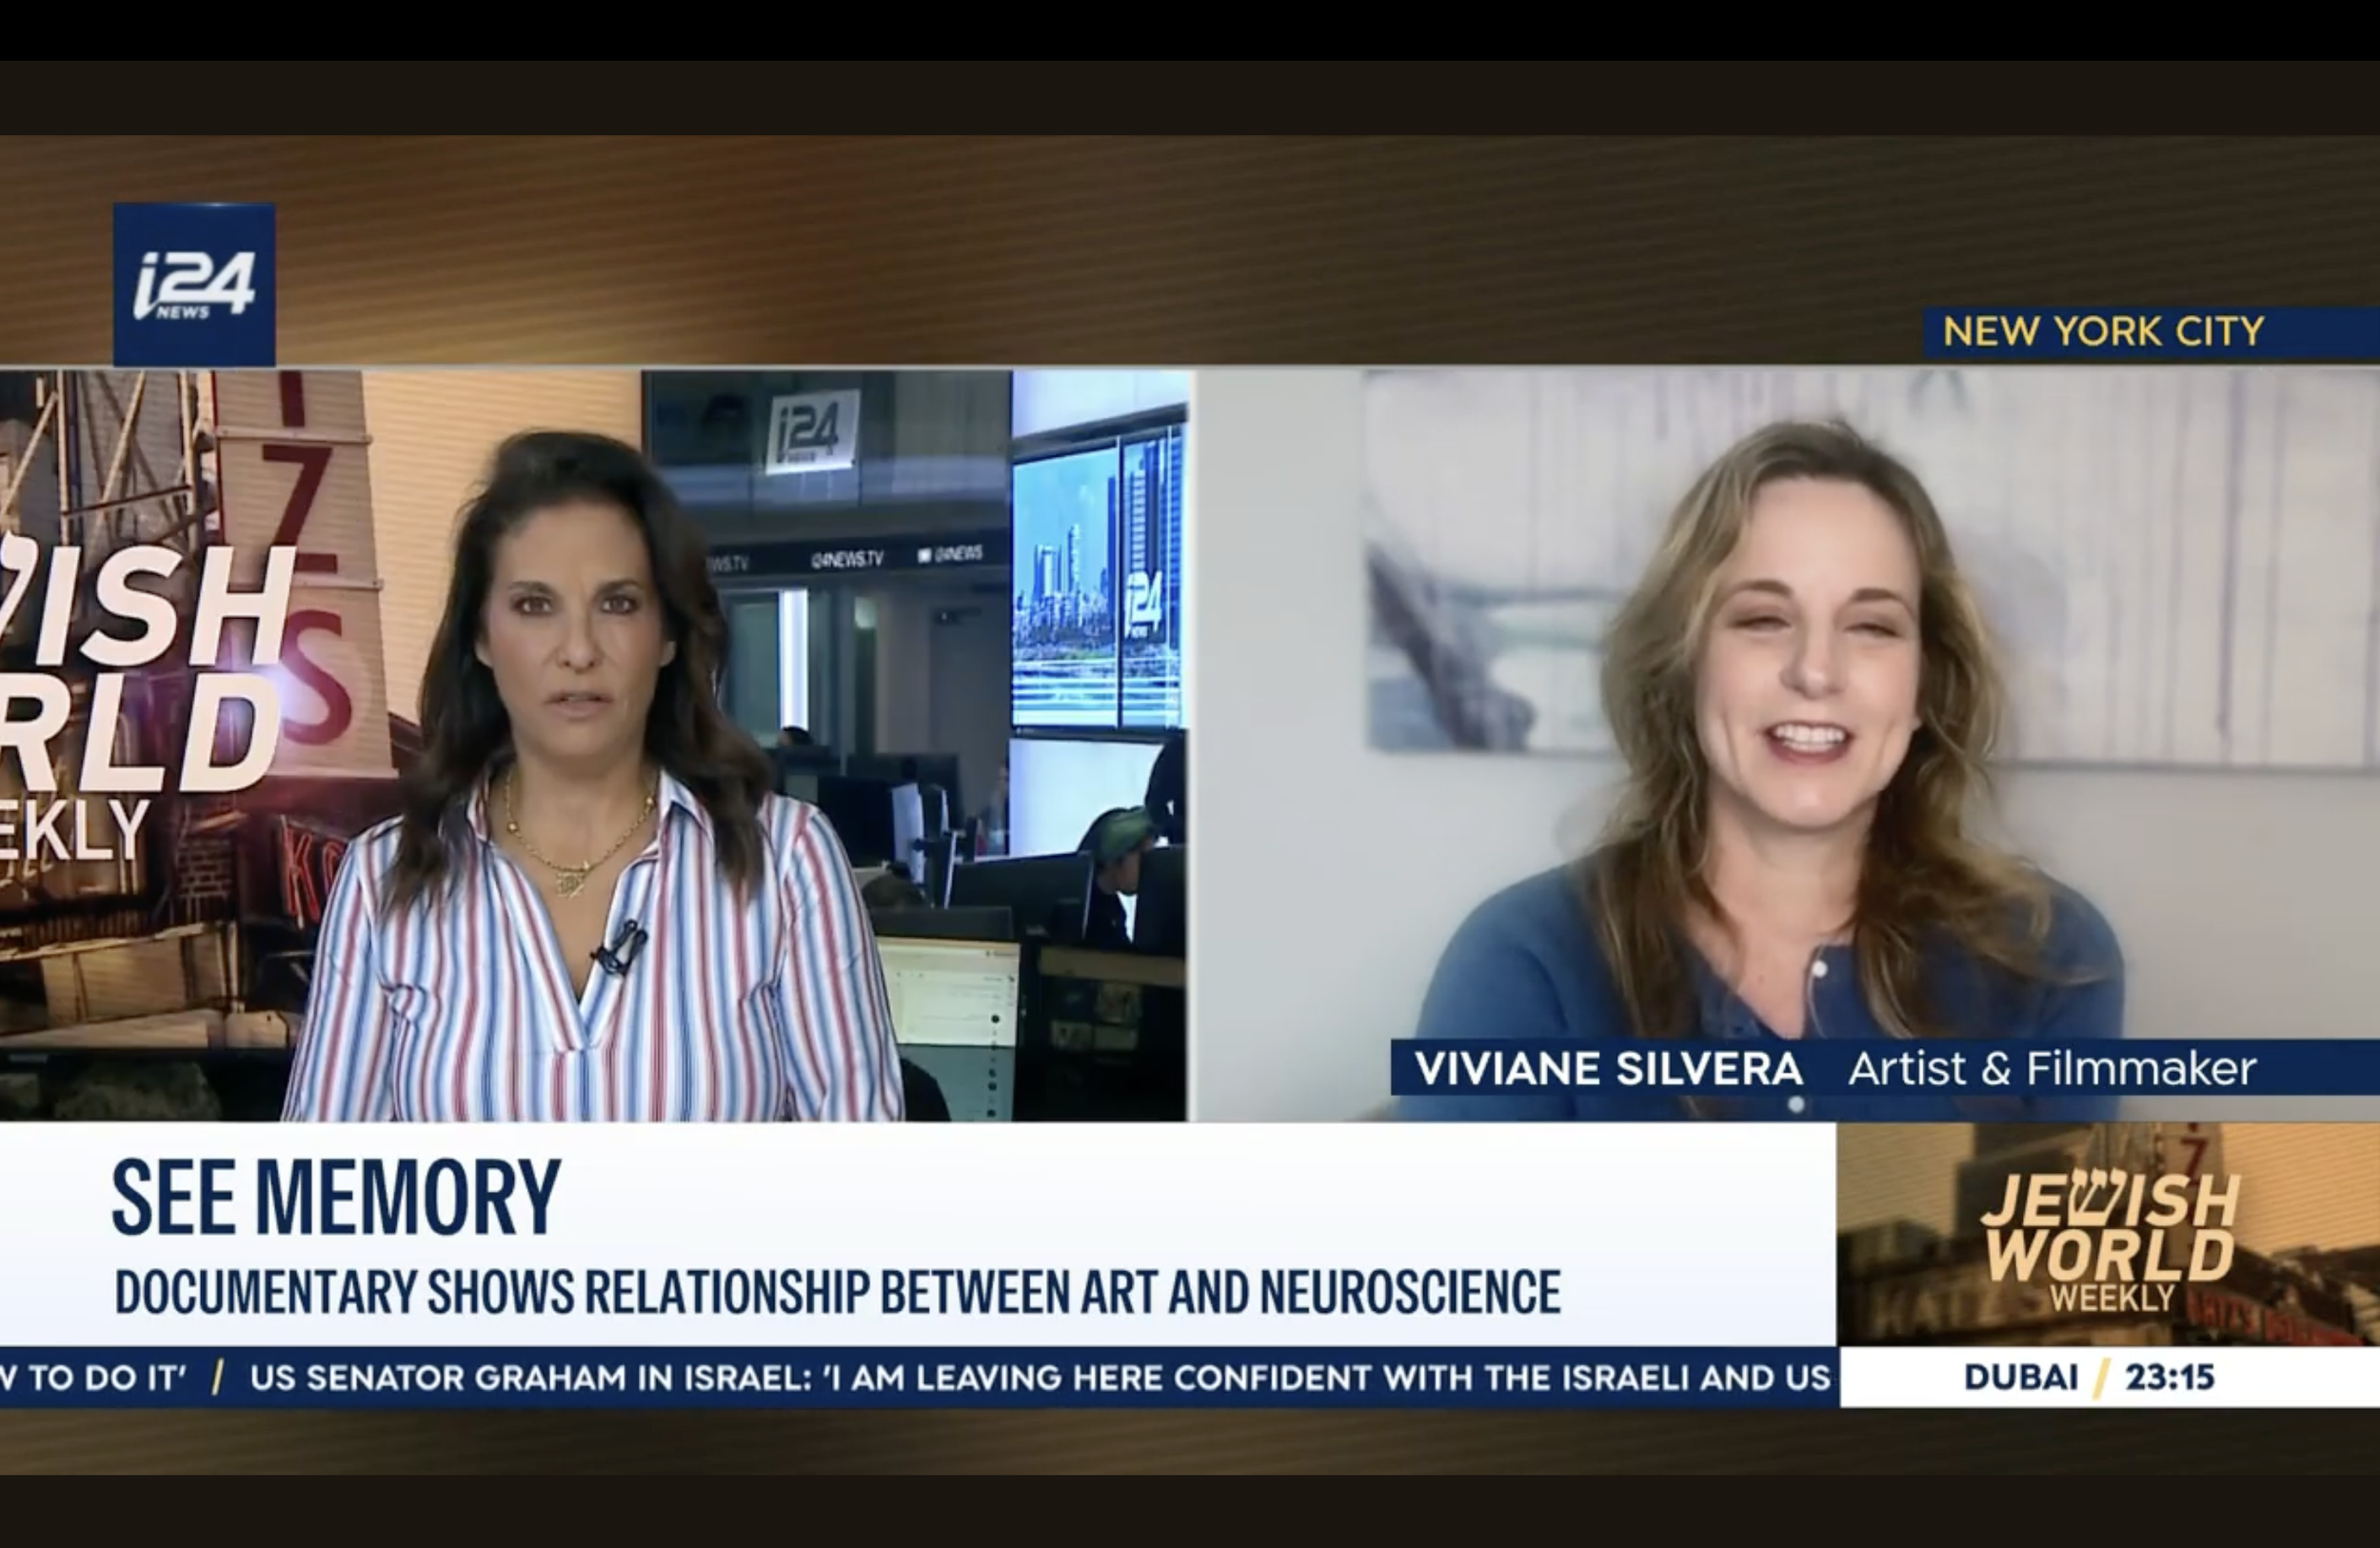Click the i24 sign hanging in studio background
The width and height of the screenshot is (2380, 1548).
click(811, 430)
